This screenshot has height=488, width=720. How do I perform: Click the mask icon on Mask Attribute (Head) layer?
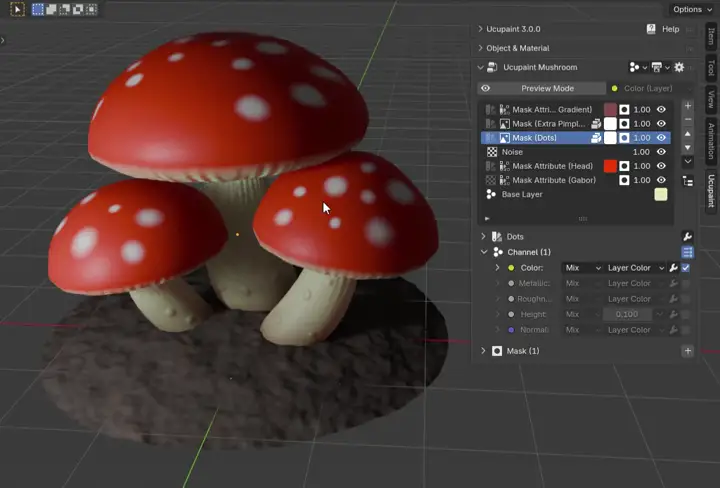point(624,166)
